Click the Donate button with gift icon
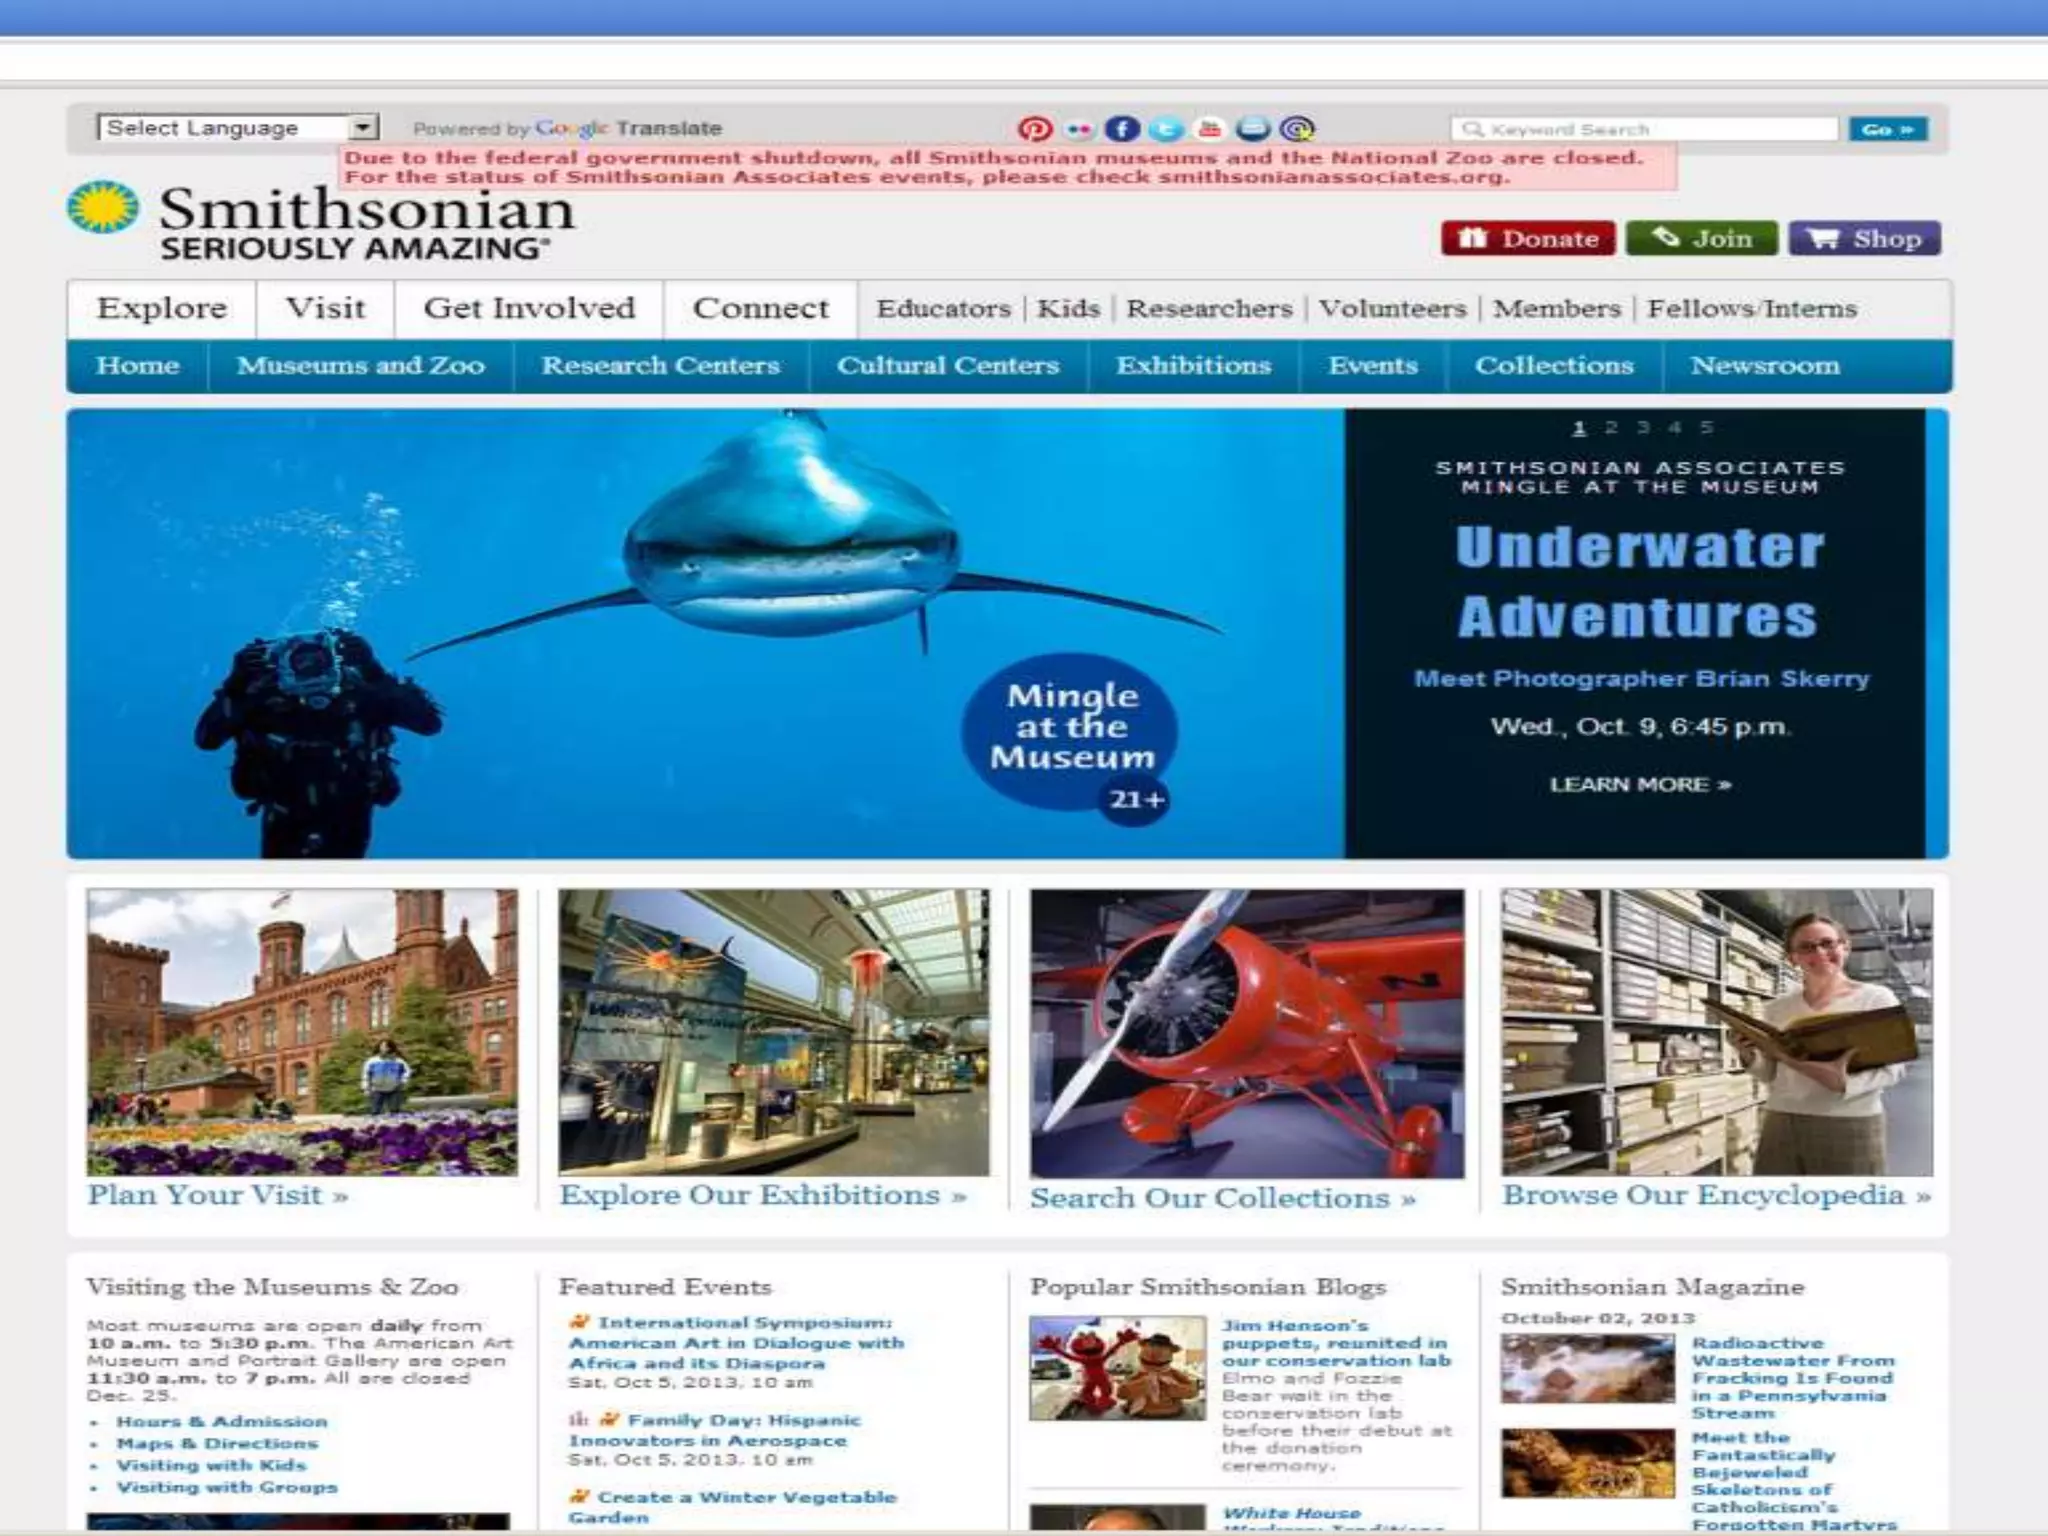This screenshot has width=2048, height=1536. coord(1527,239)
